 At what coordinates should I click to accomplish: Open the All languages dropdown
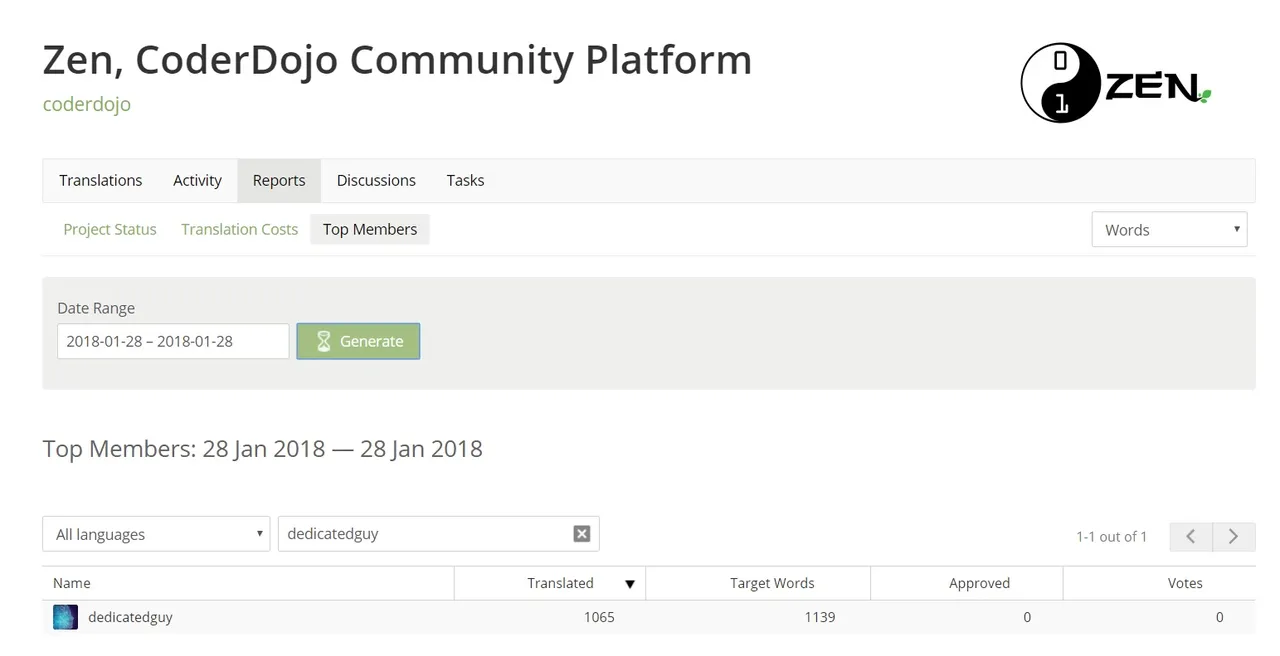coord(156,534)
